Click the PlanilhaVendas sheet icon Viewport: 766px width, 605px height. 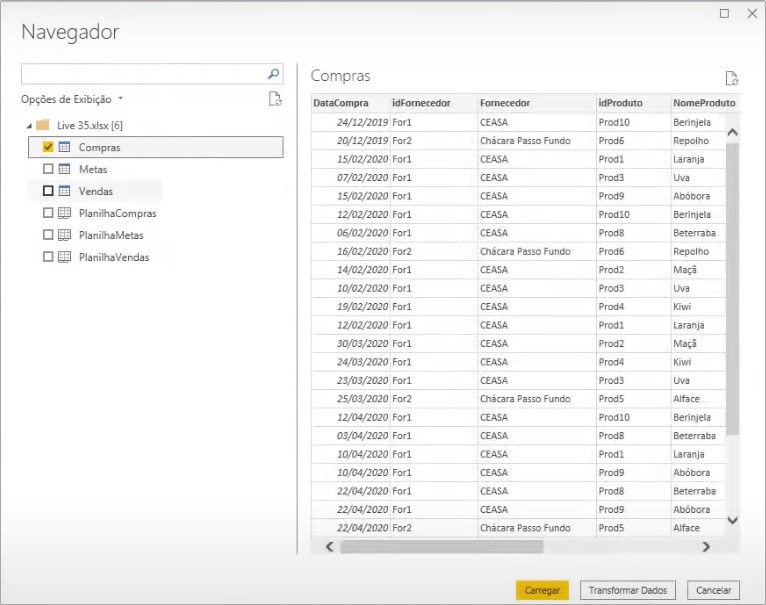[x=64, y=257]
